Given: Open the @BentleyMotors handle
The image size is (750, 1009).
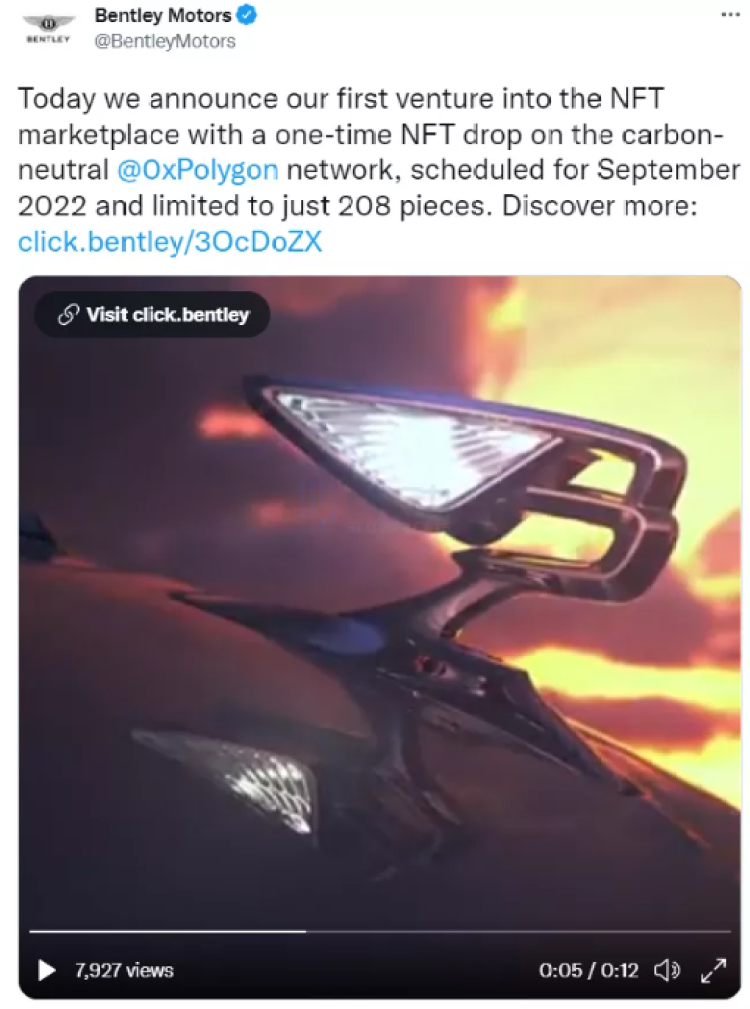Looking at the screenshot, I should pos(165,41).
